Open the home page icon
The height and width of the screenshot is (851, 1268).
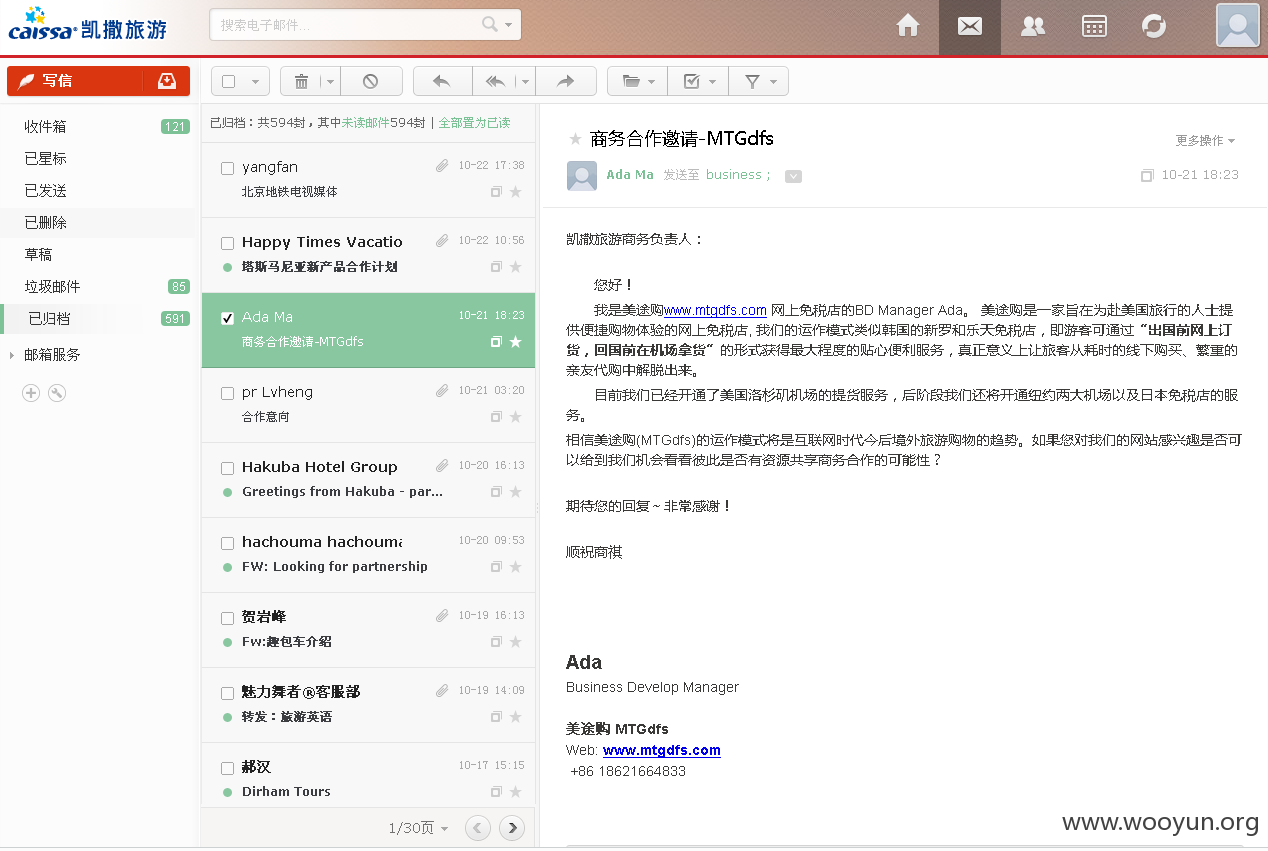908,26
